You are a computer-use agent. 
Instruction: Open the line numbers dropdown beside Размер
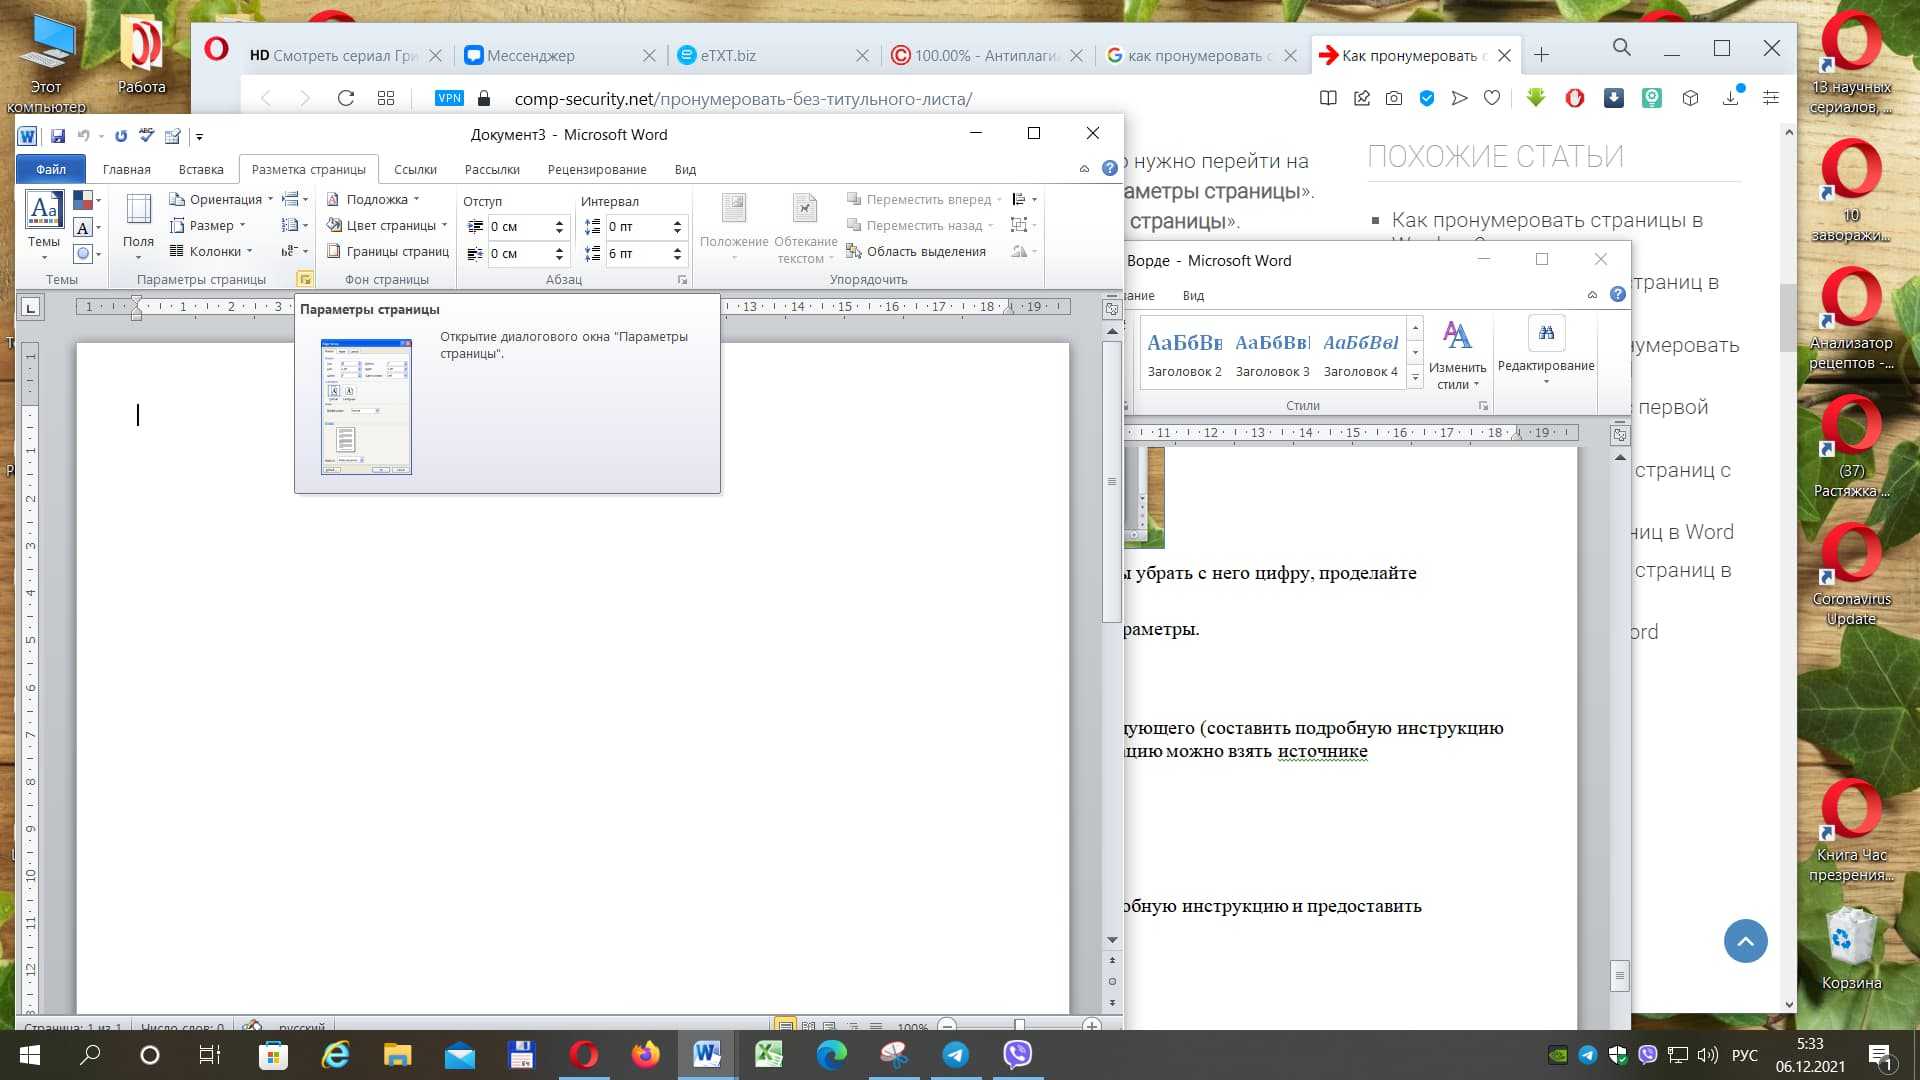294,225
